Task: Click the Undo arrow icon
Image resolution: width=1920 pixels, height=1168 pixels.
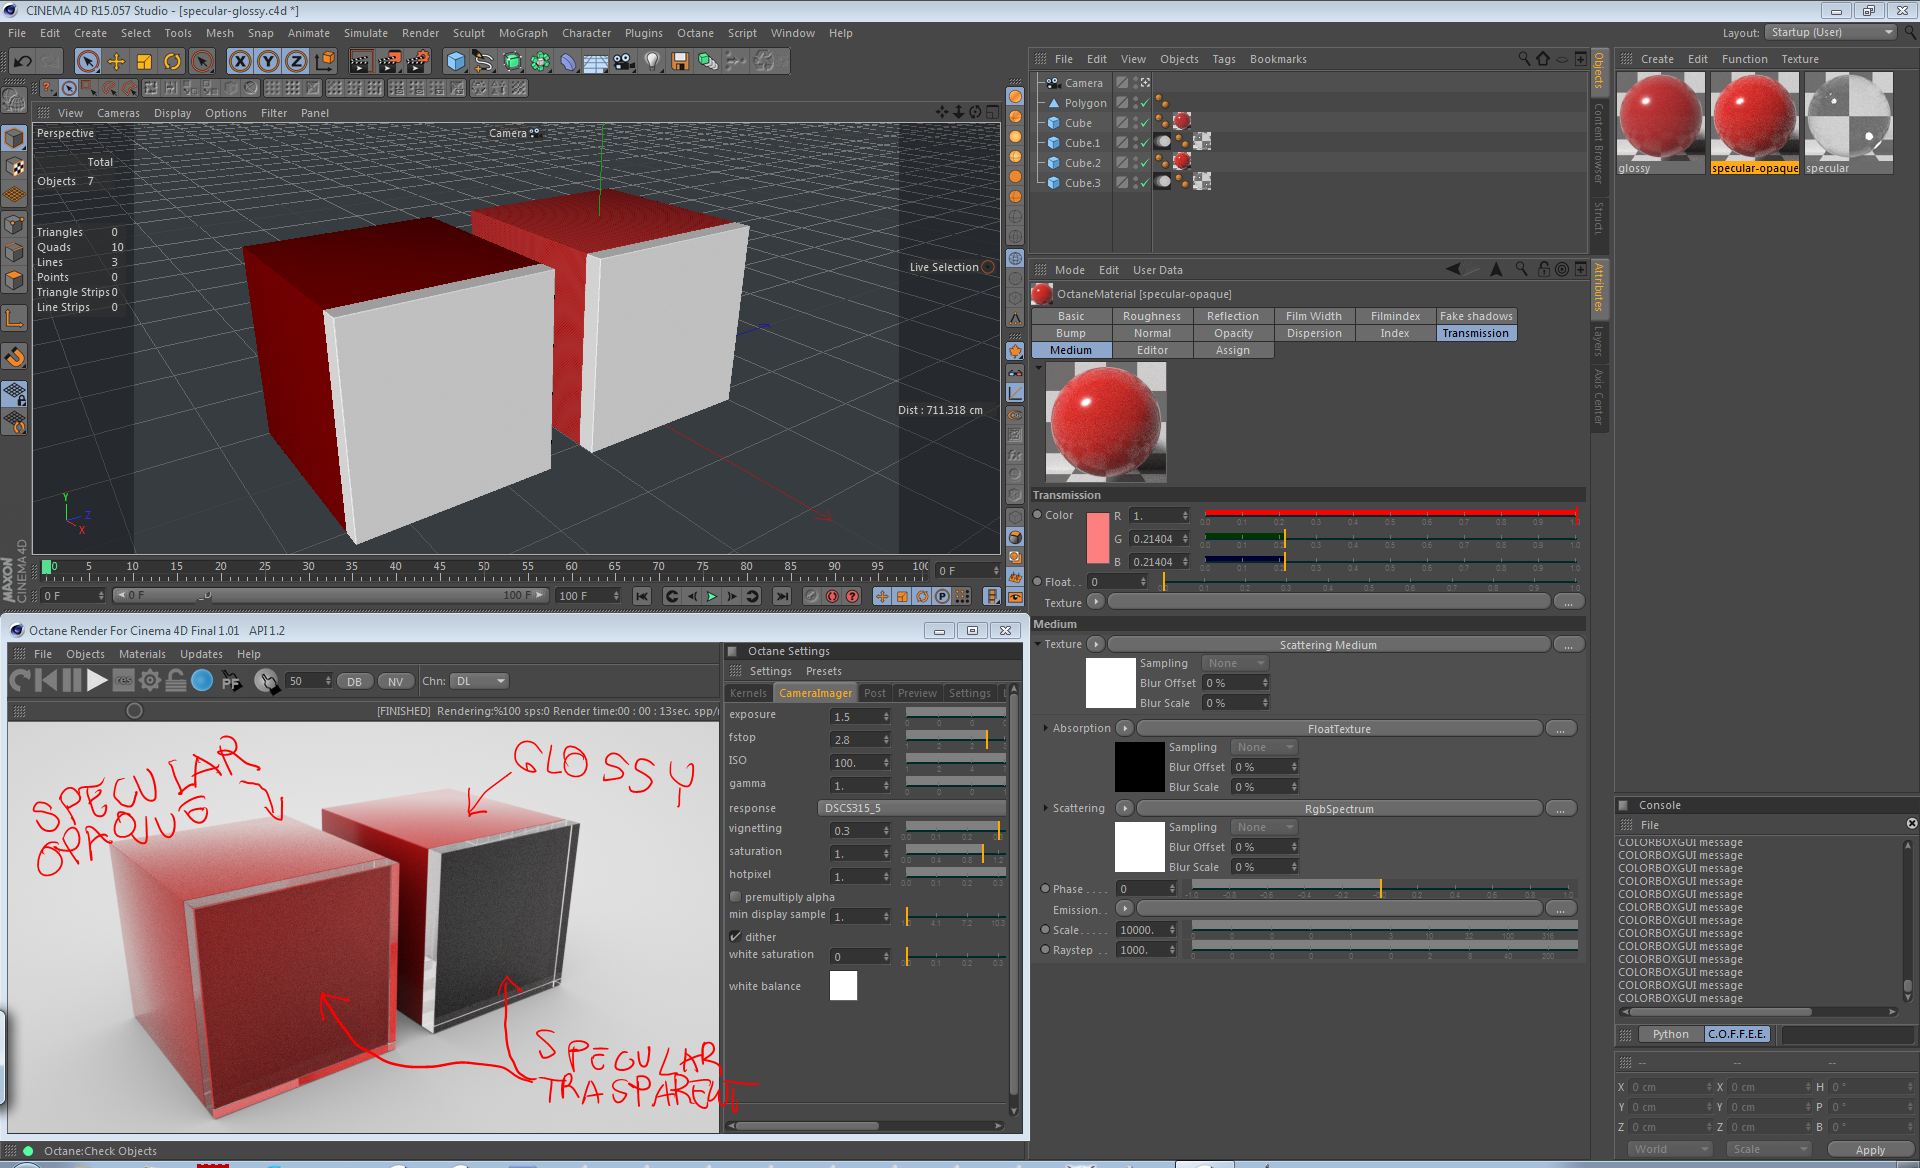Action: coord(22,62)
